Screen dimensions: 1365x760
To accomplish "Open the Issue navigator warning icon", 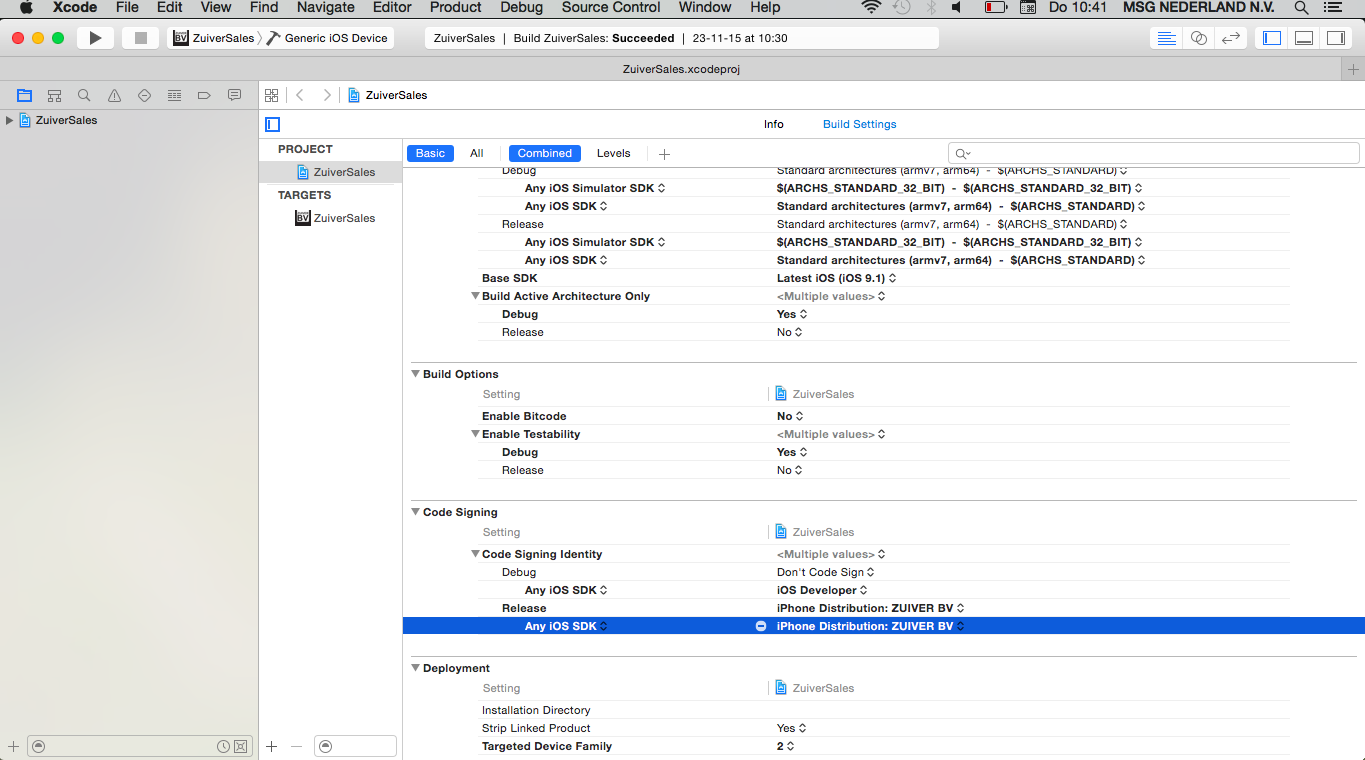I will pyautogui.click(x=115, y=95).
